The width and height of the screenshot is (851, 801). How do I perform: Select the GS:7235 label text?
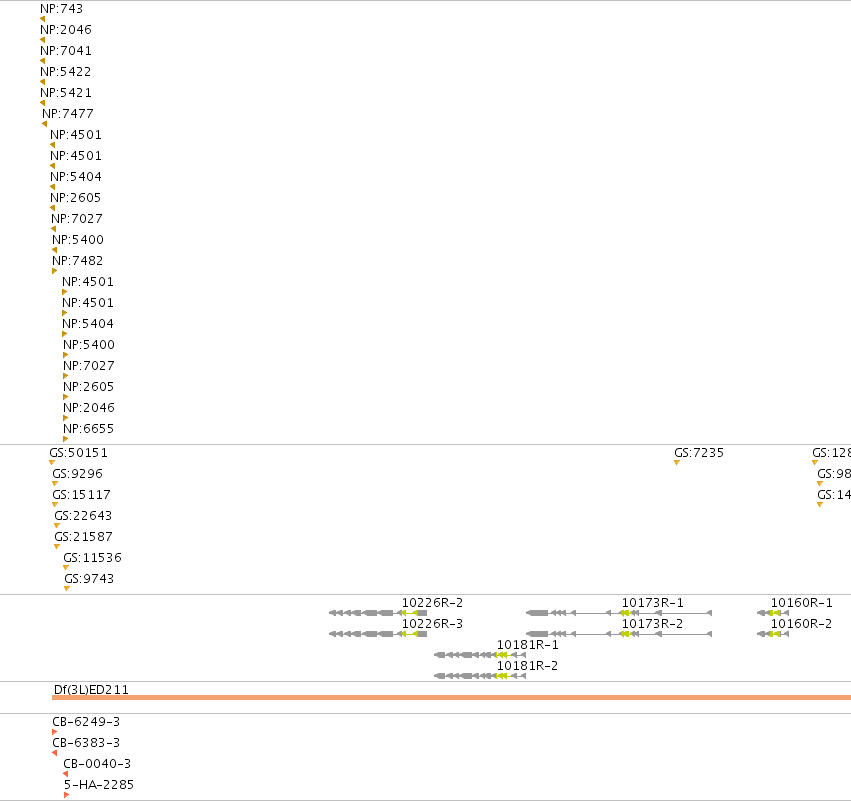tap(699, 453)
